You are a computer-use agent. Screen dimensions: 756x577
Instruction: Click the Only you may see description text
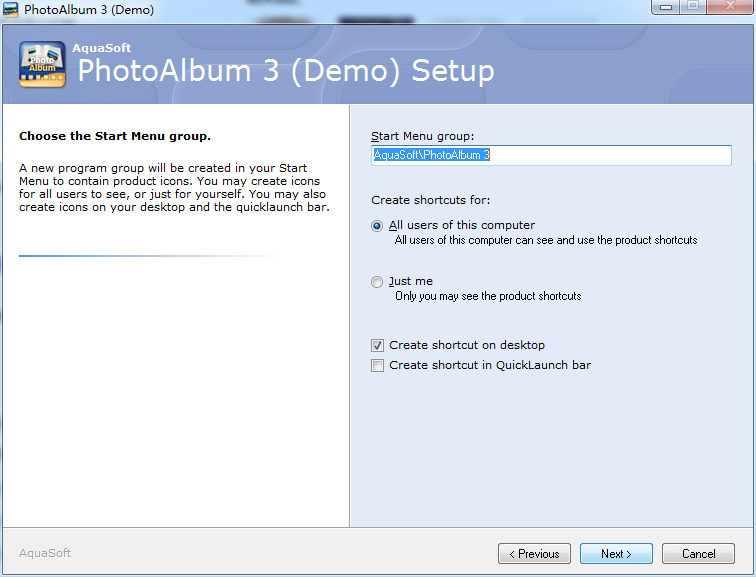pos(488,296)
